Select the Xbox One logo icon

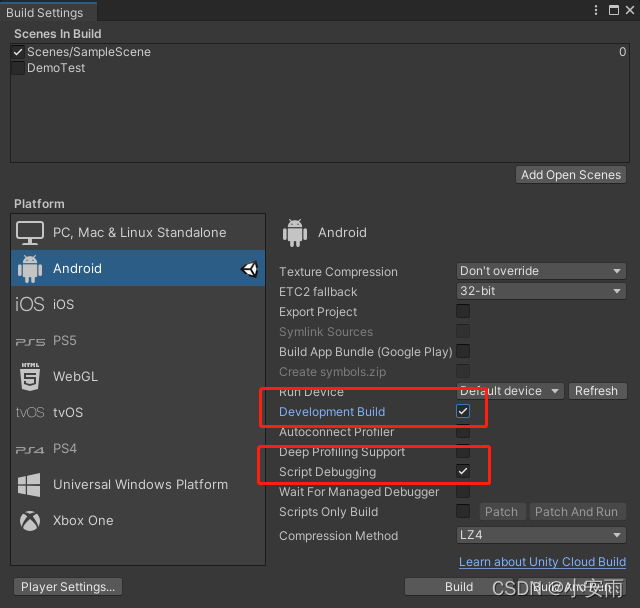pos(30,521)
